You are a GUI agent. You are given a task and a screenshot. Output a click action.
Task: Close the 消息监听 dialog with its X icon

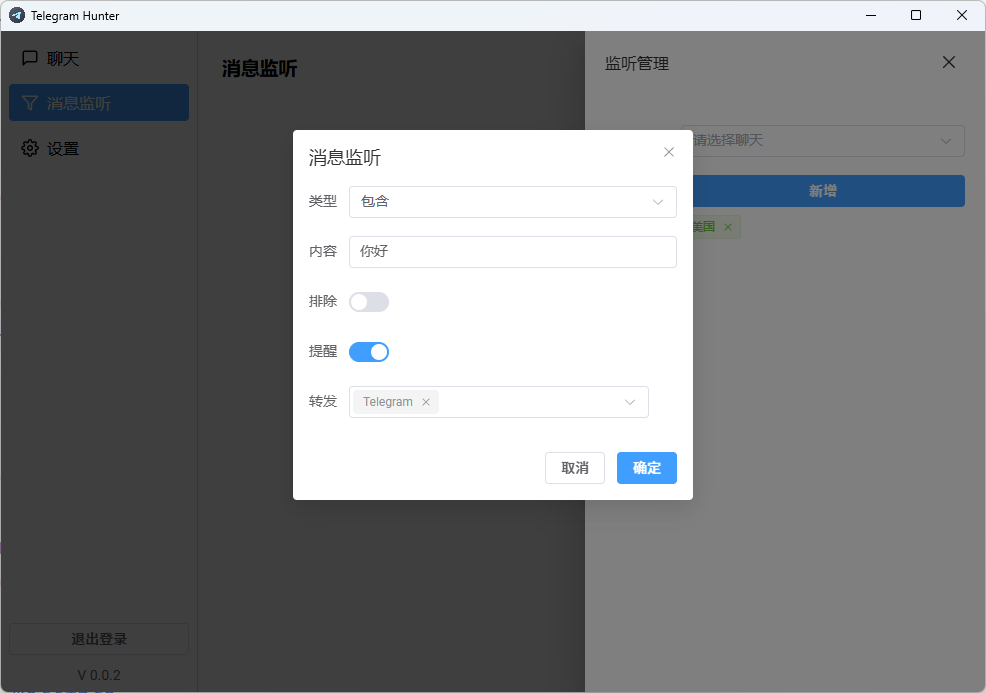point(668,152)
